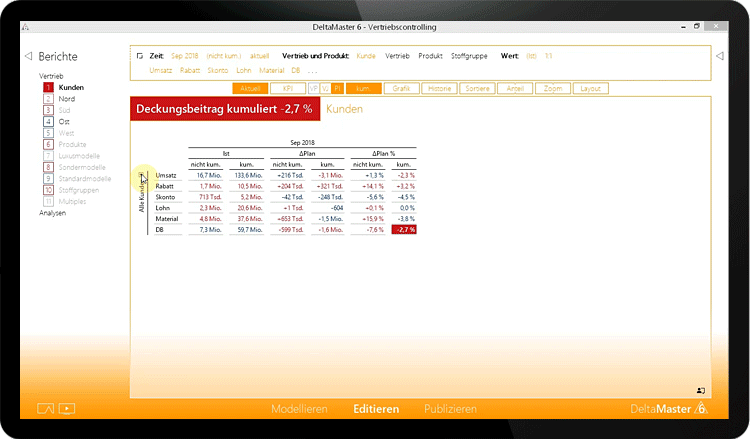The width and height of the screenshot is (750, 439).
Task: Open the Vertrieb filter in the filter bar
Action: [397, 56]
